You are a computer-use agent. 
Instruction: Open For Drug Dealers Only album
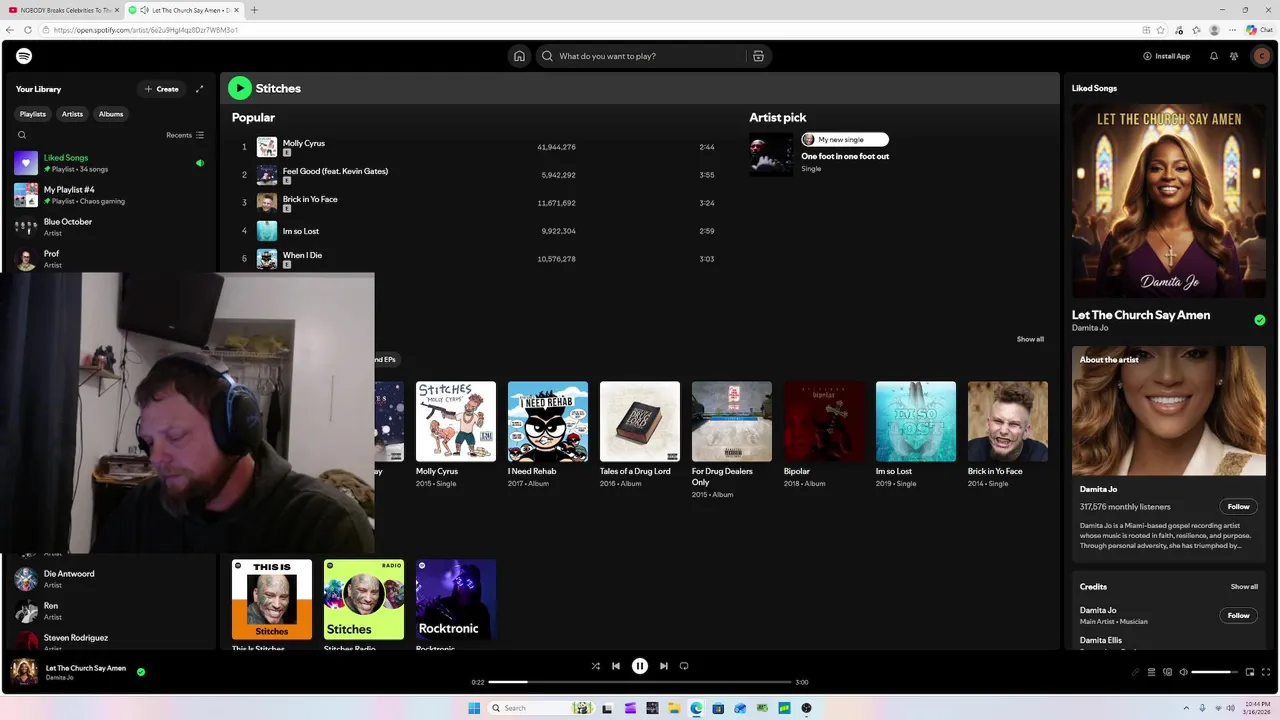click(x=732, y=421)
